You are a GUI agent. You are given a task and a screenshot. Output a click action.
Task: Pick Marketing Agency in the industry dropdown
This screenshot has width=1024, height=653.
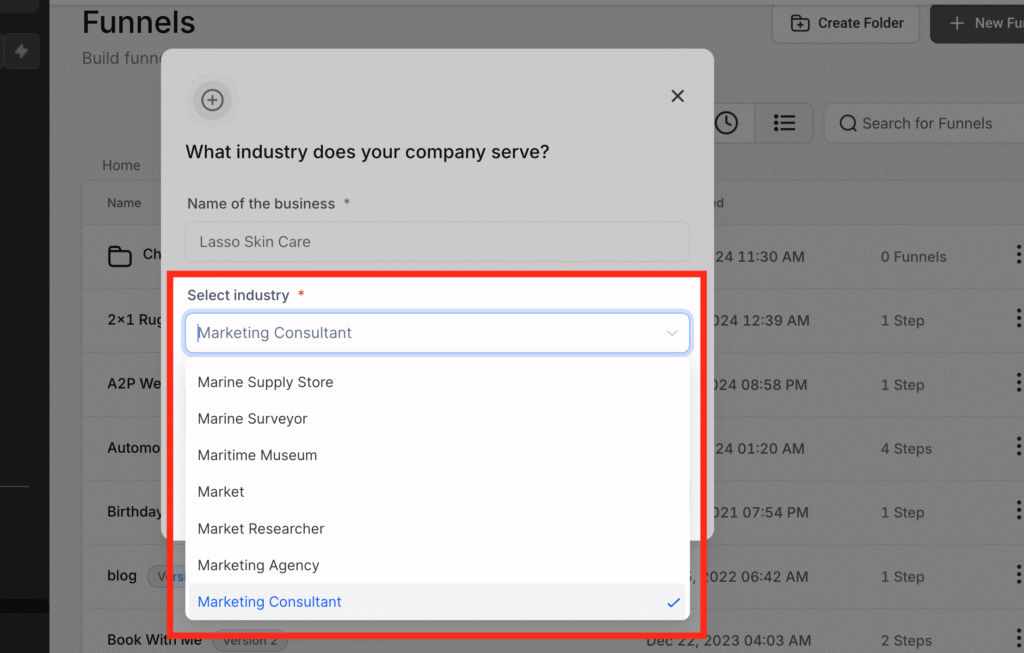258,565
